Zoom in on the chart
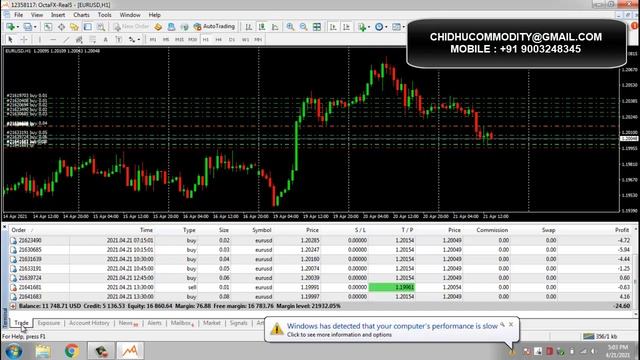Viewport: 640px width, 360px height. click(290, 27)
